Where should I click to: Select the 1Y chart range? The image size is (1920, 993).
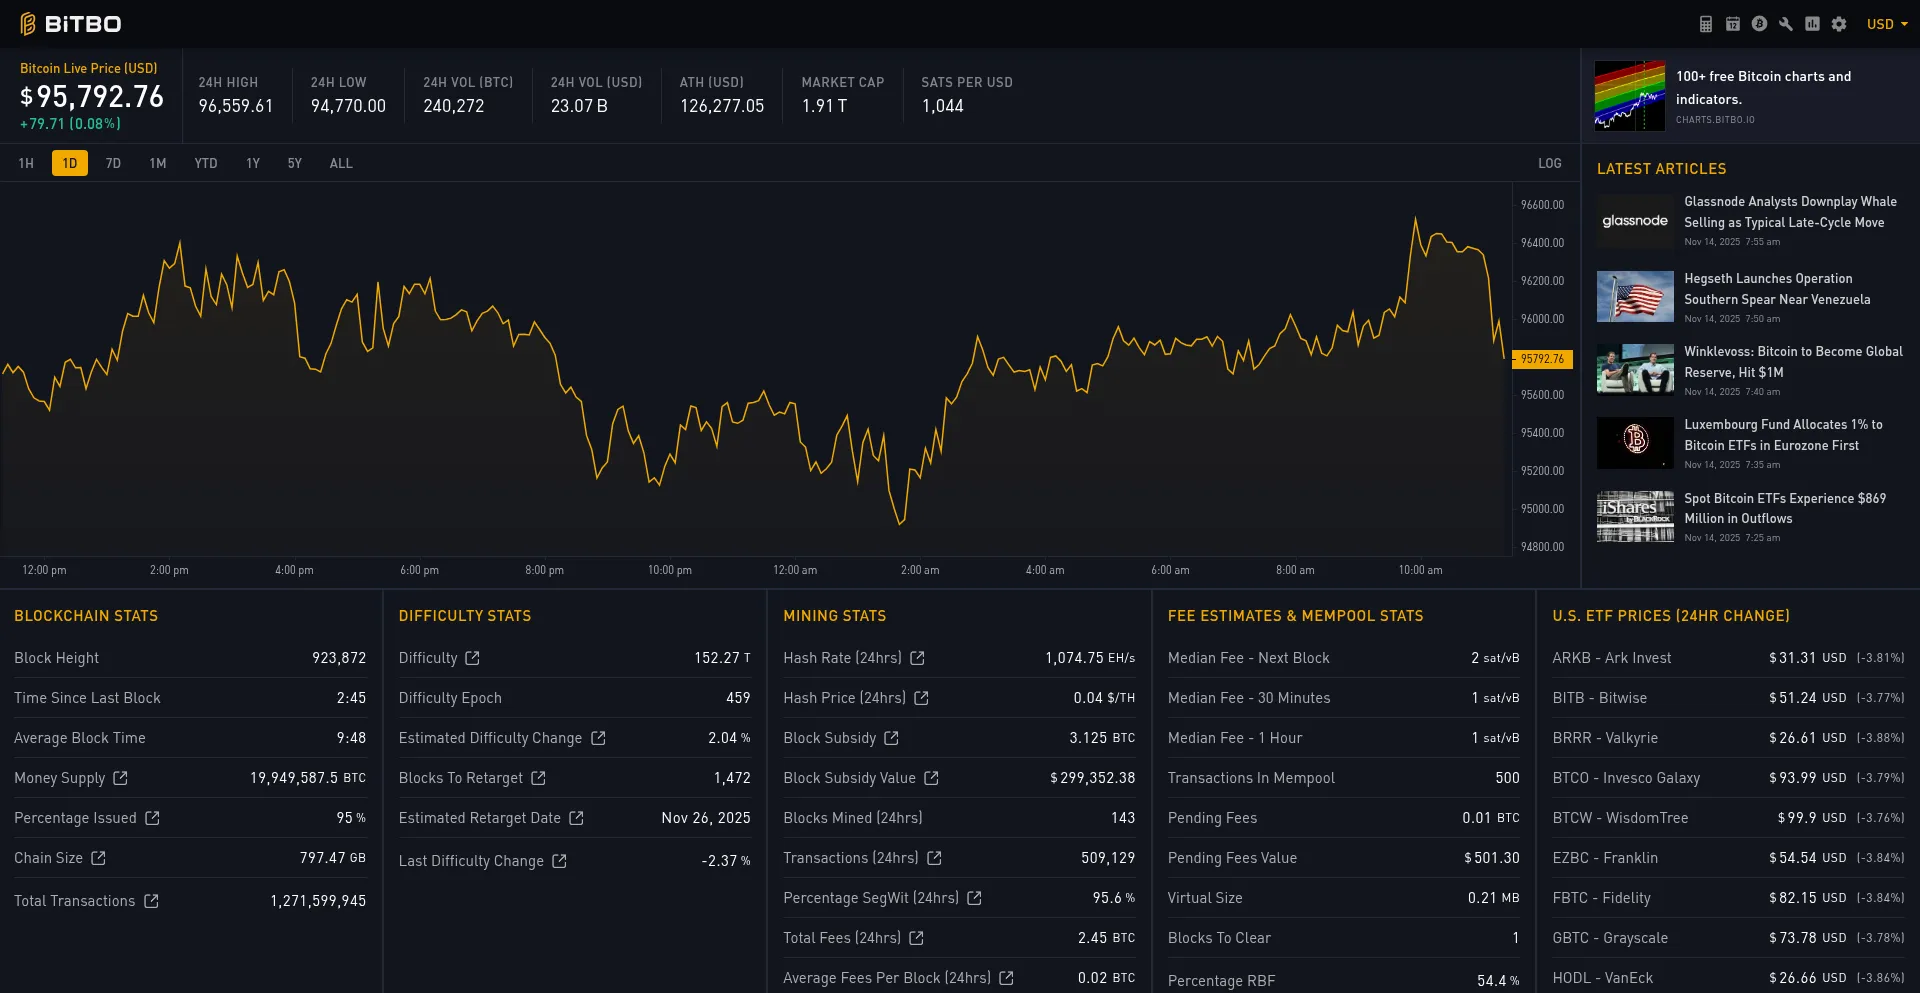tap(253, 163)
